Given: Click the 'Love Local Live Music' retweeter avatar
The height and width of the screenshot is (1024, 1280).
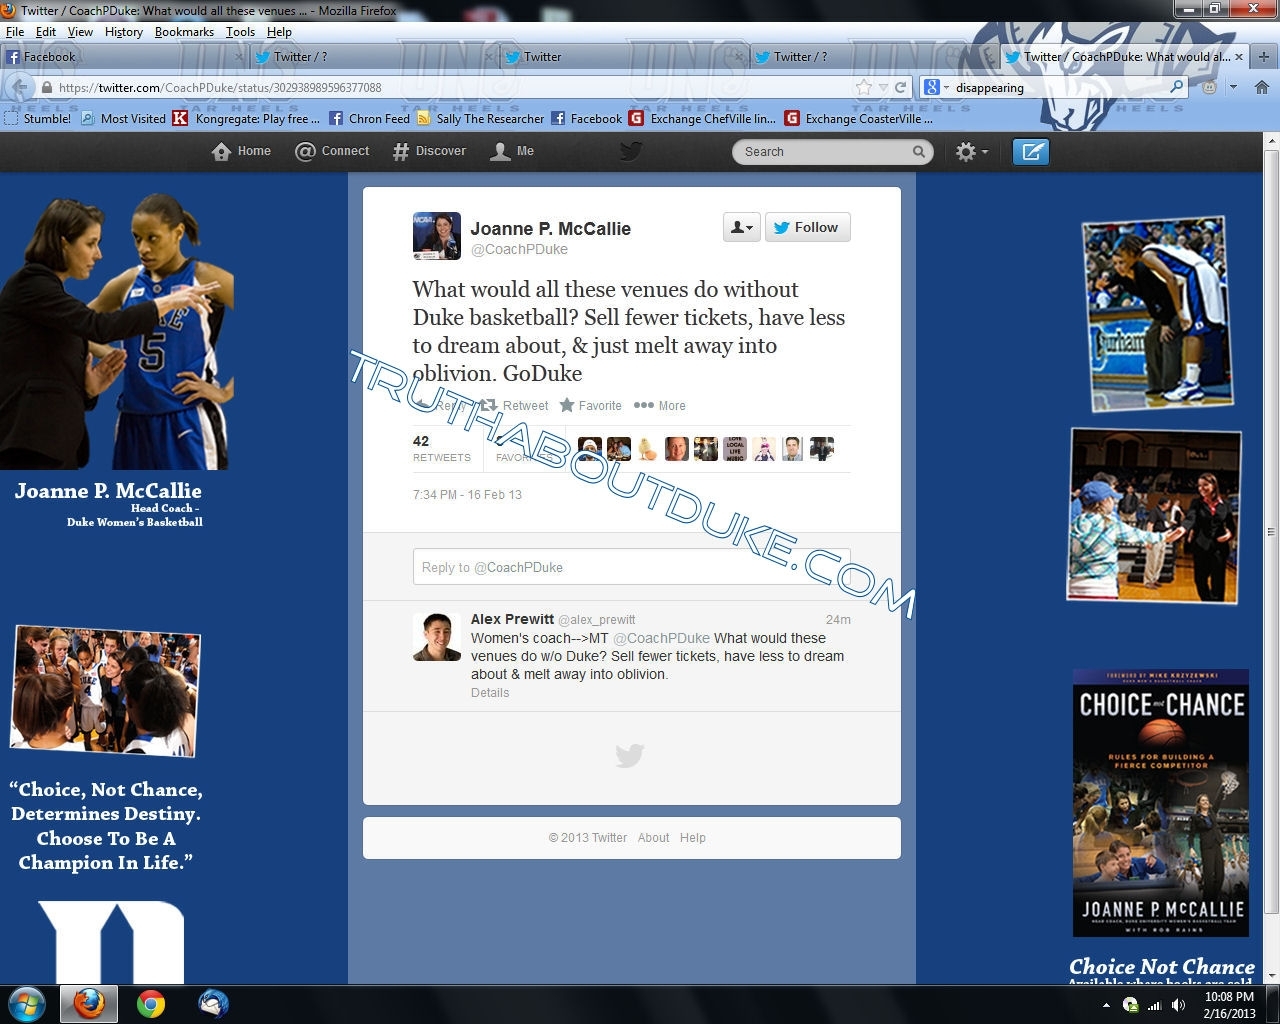Looking at the screenshot, I should [x=735, y=449].
